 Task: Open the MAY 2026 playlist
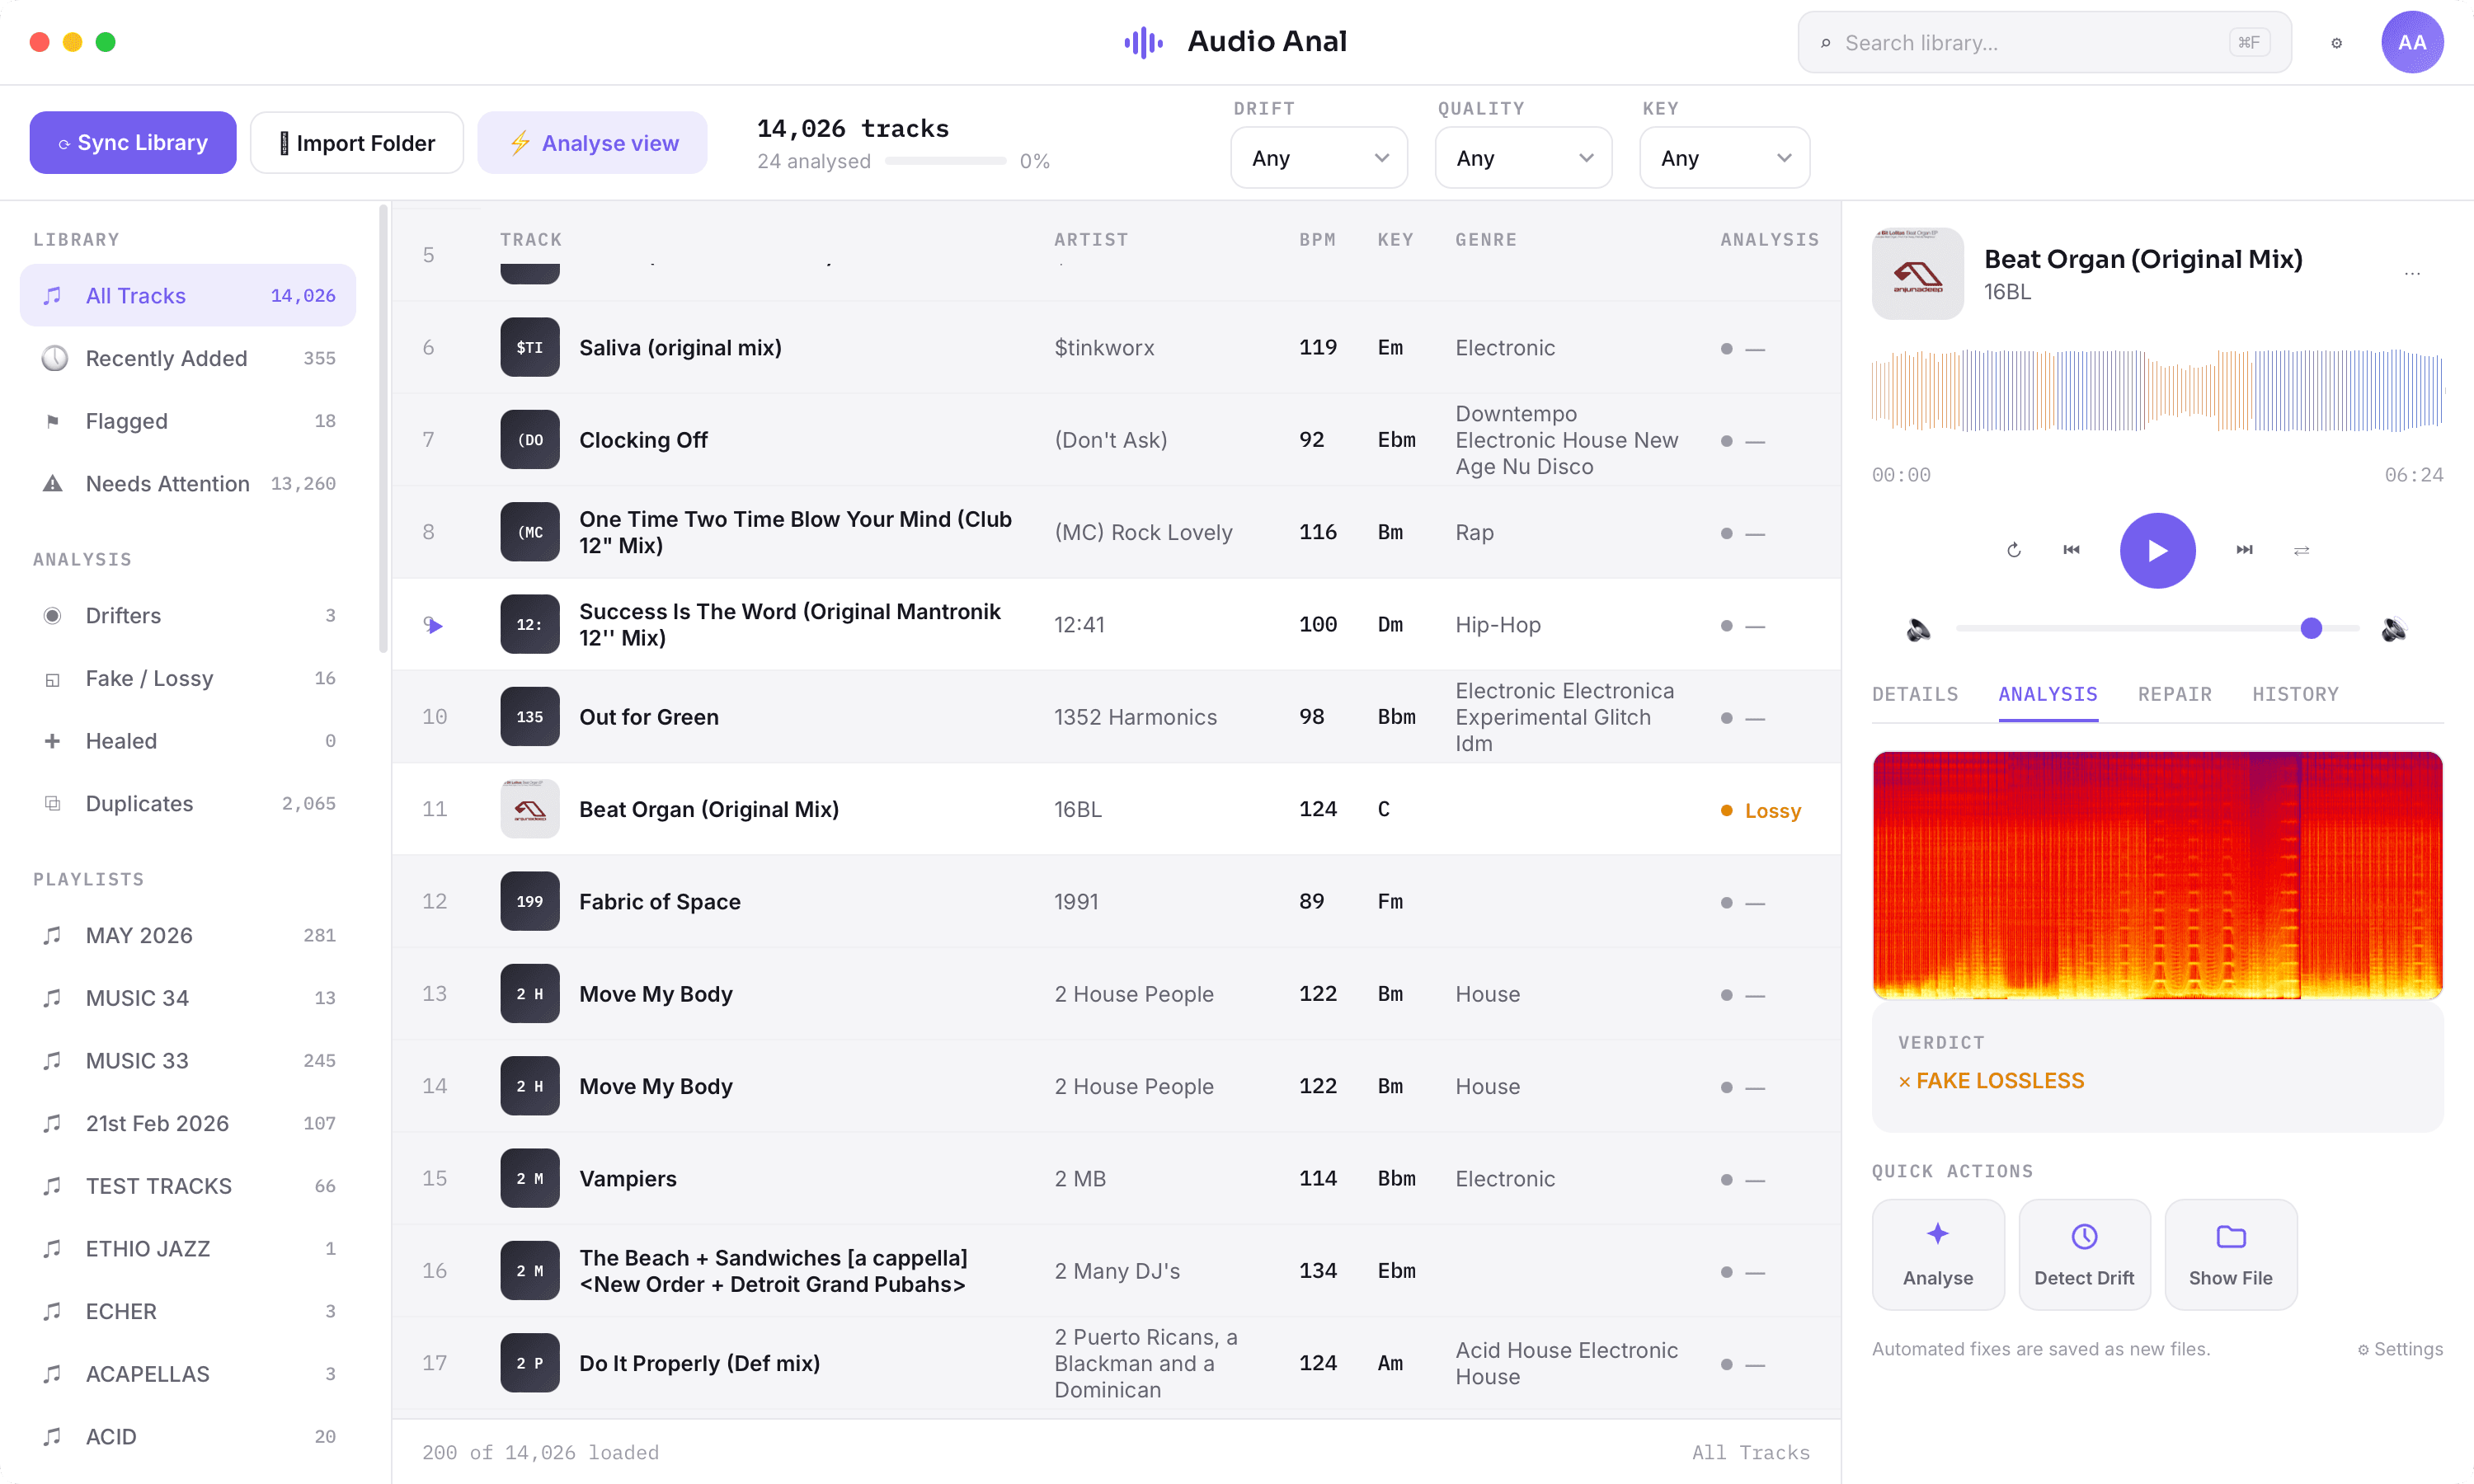[188, 936]
